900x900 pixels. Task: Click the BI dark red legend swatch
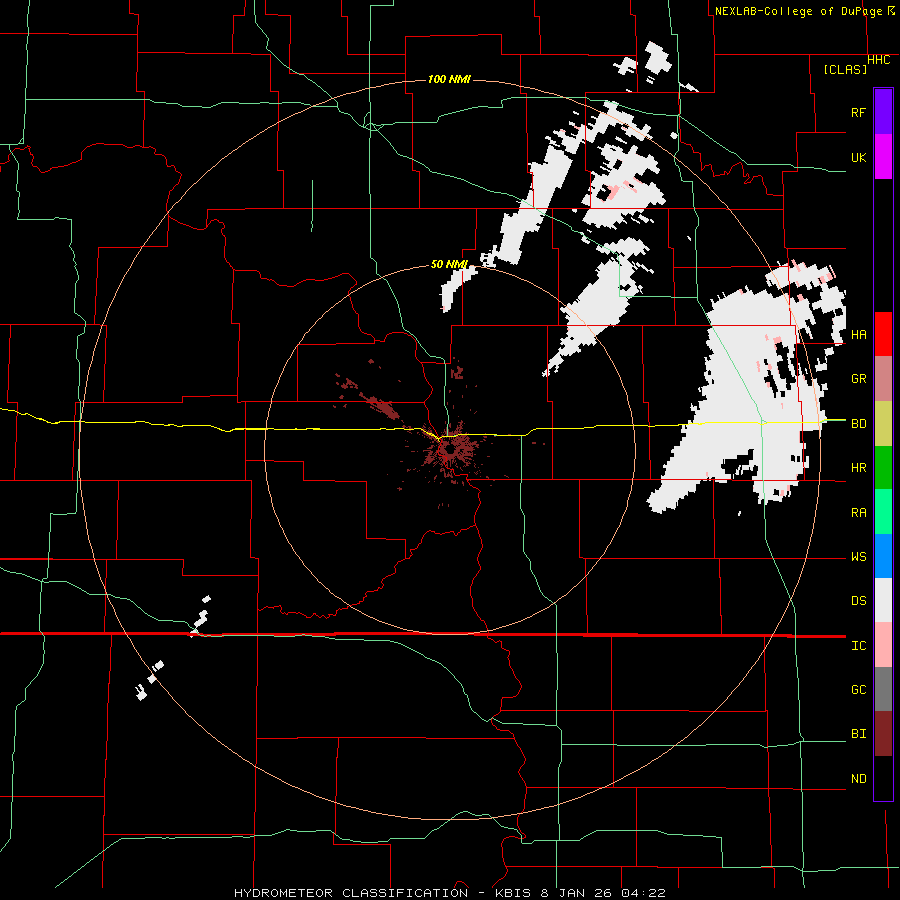click(883, 734)
